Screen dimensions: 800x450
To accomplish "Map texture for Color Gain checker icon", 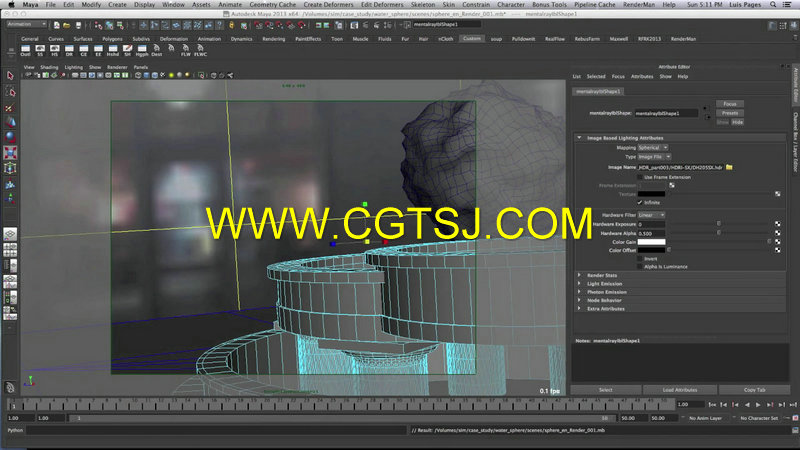I will pos(778,242).
